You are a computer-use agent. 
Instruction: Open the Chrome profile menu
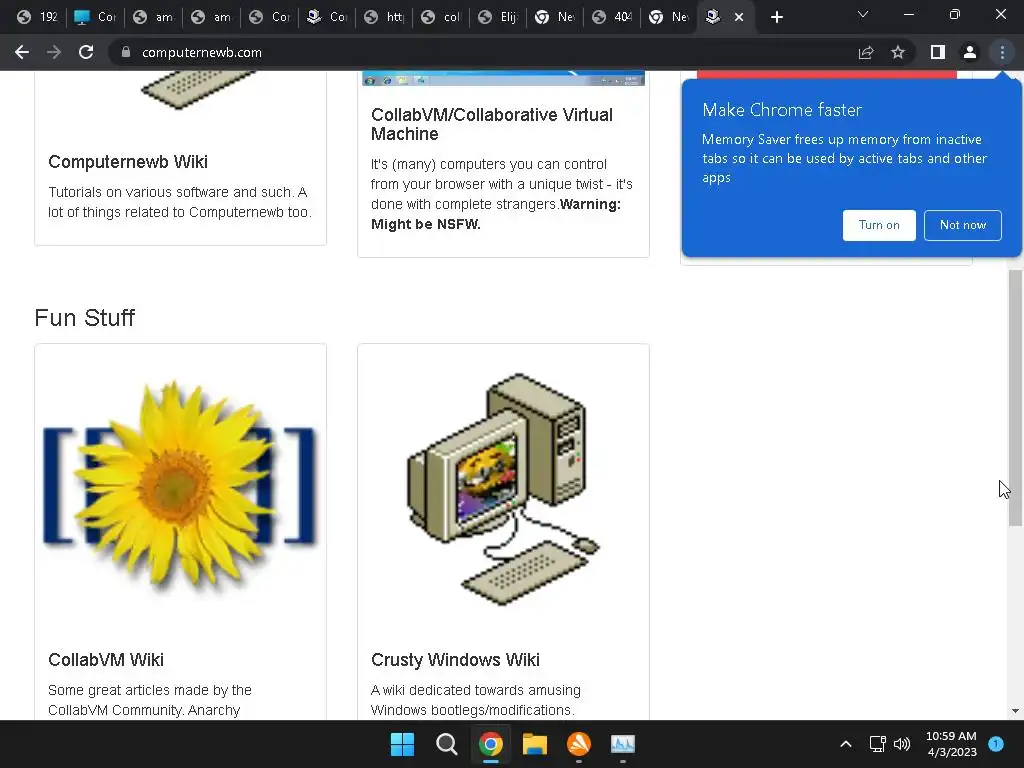[970, 52]
